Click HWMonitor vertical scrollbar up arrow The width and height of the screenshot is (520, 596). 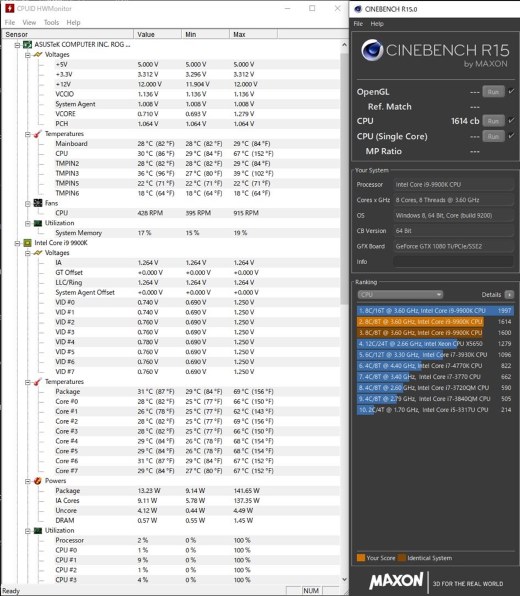tap(344, 45)
